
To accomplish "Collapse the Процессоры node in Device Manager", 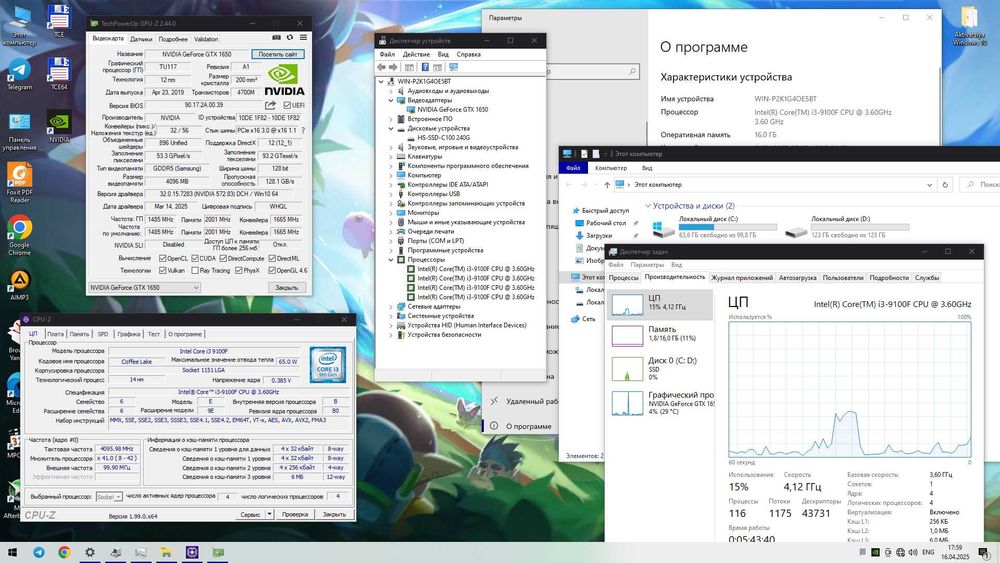I will [391, 260].
